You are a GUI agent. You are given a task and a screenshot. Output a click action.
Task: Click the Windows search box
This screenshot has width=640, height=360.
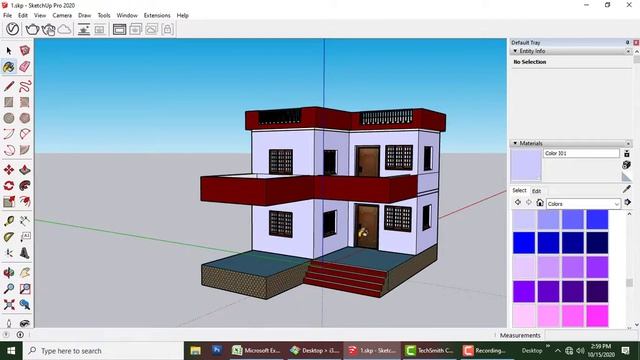pyautogui.click(x=104, y=351)
